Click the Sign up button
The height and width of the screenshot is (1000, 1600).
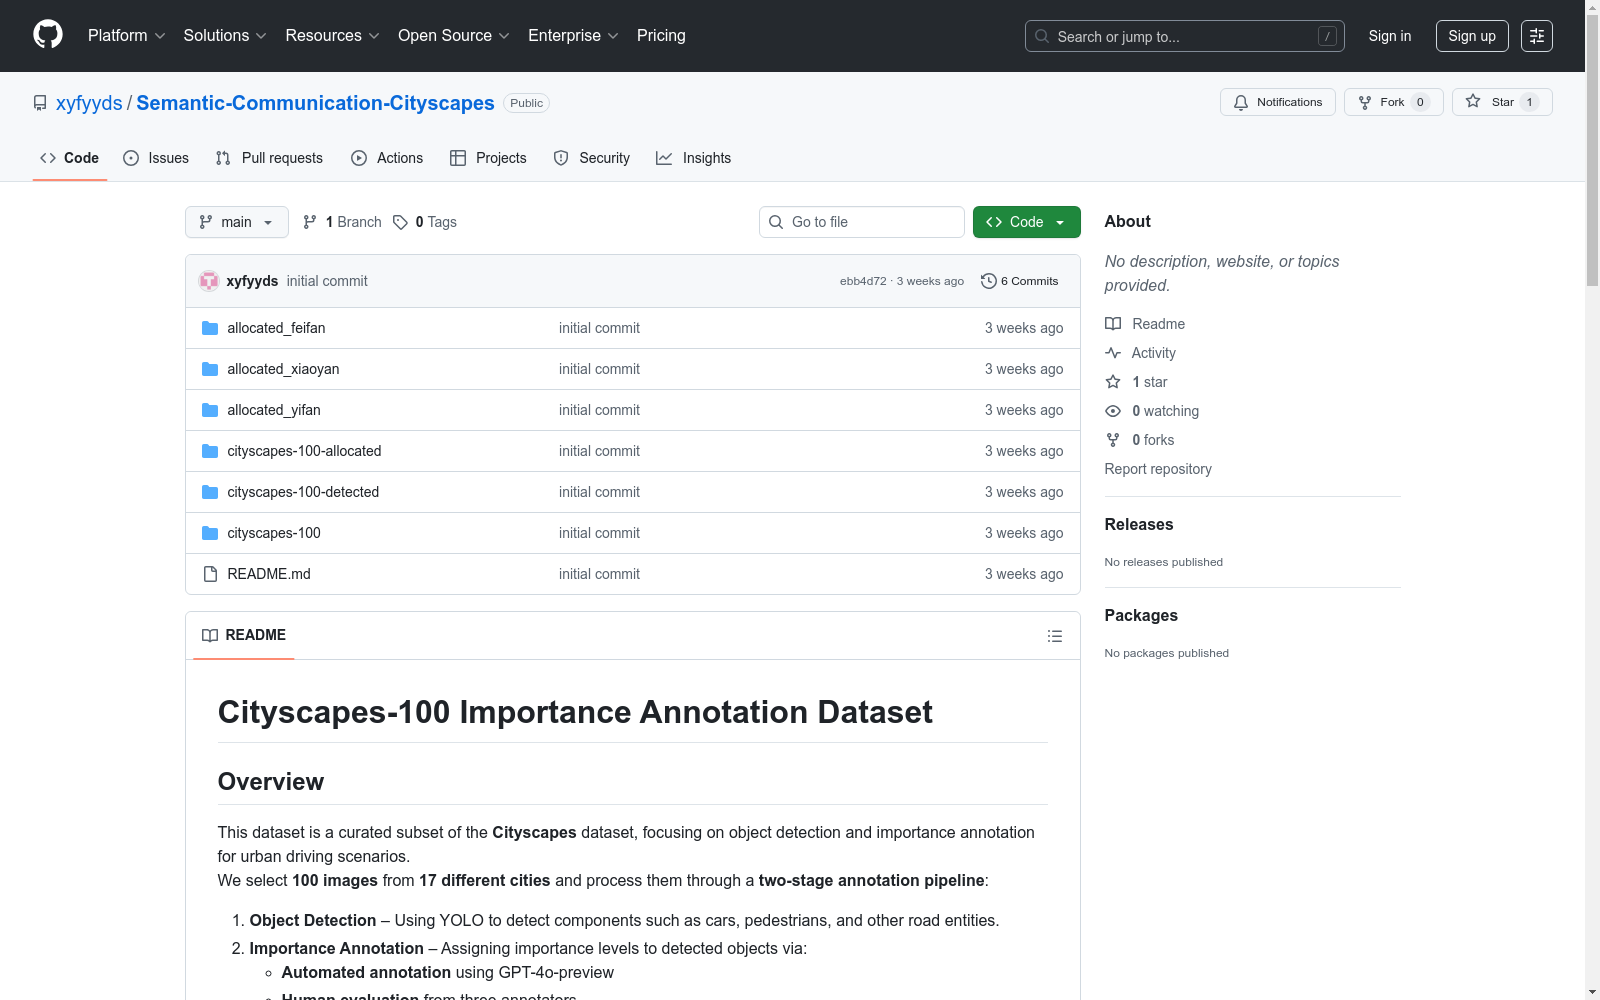pos(1472,36)
